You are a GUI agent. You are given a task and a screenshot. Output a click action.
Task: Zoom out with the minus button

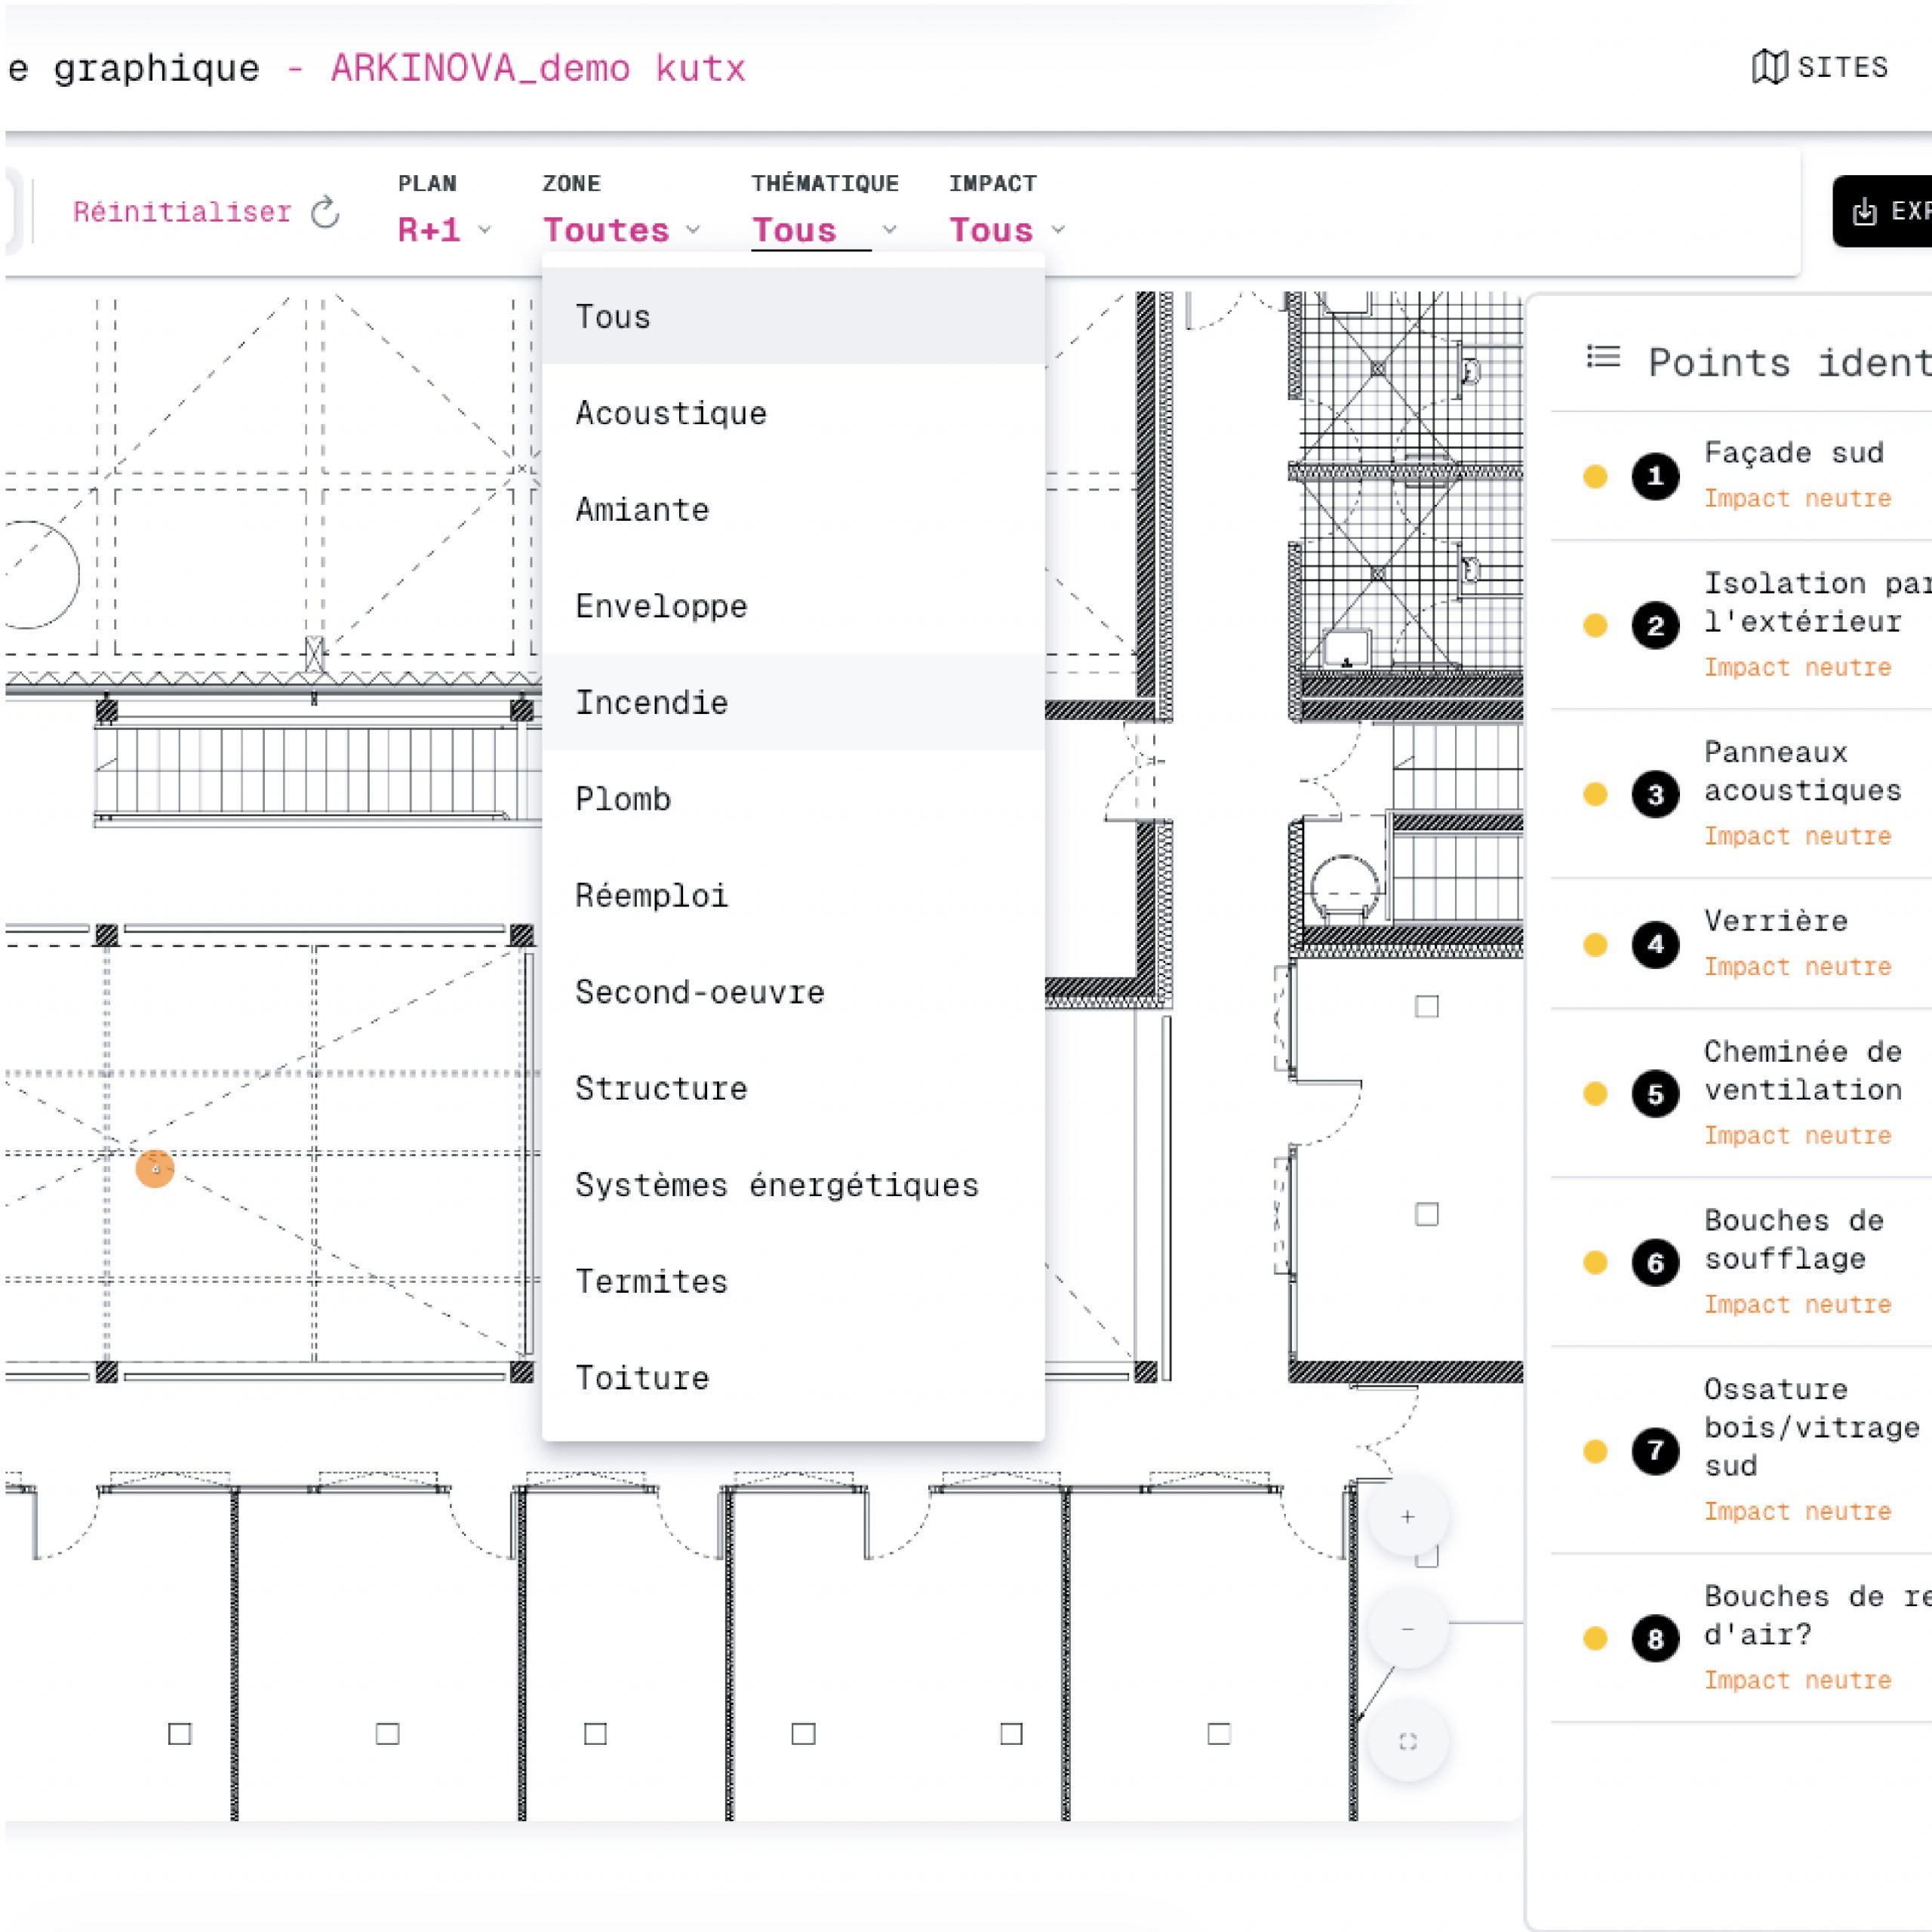tap(1407, 1630)
